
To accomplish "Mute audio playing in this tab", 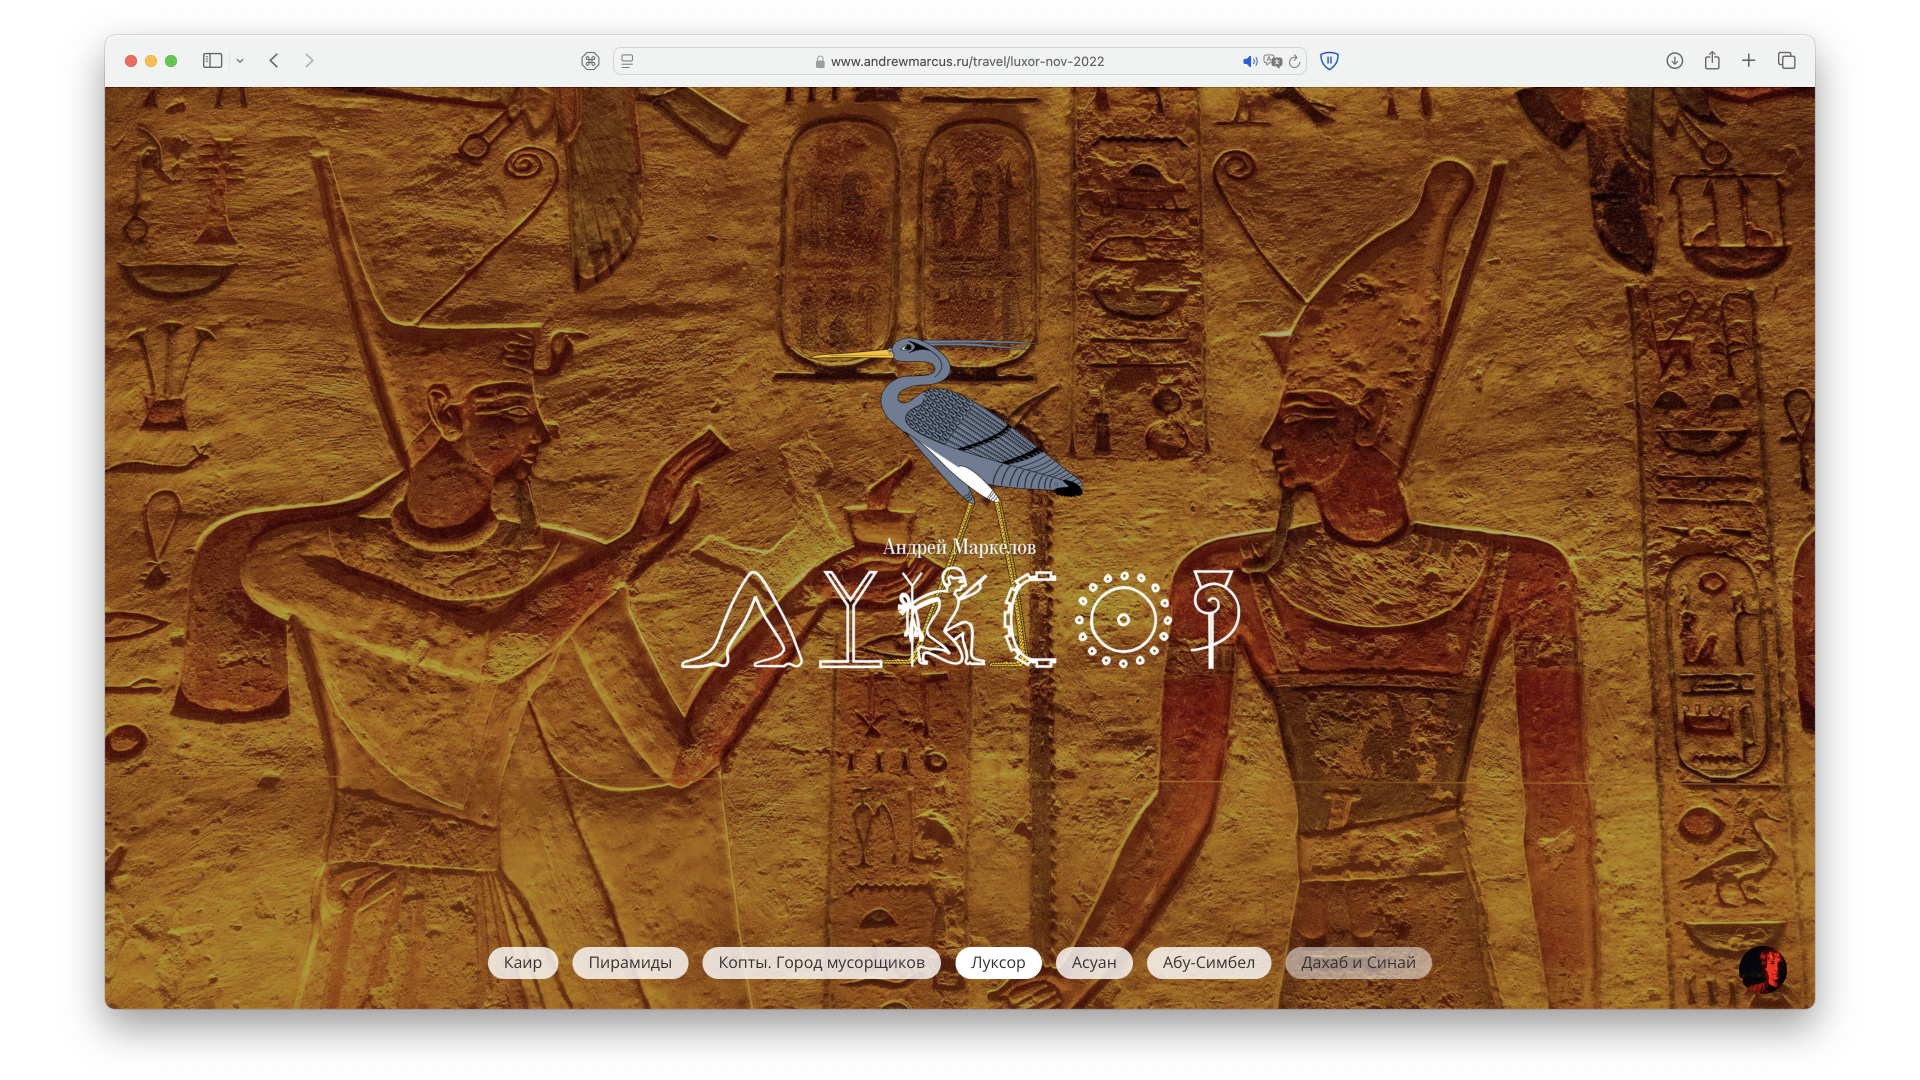I will click(x=1250, y=61).
